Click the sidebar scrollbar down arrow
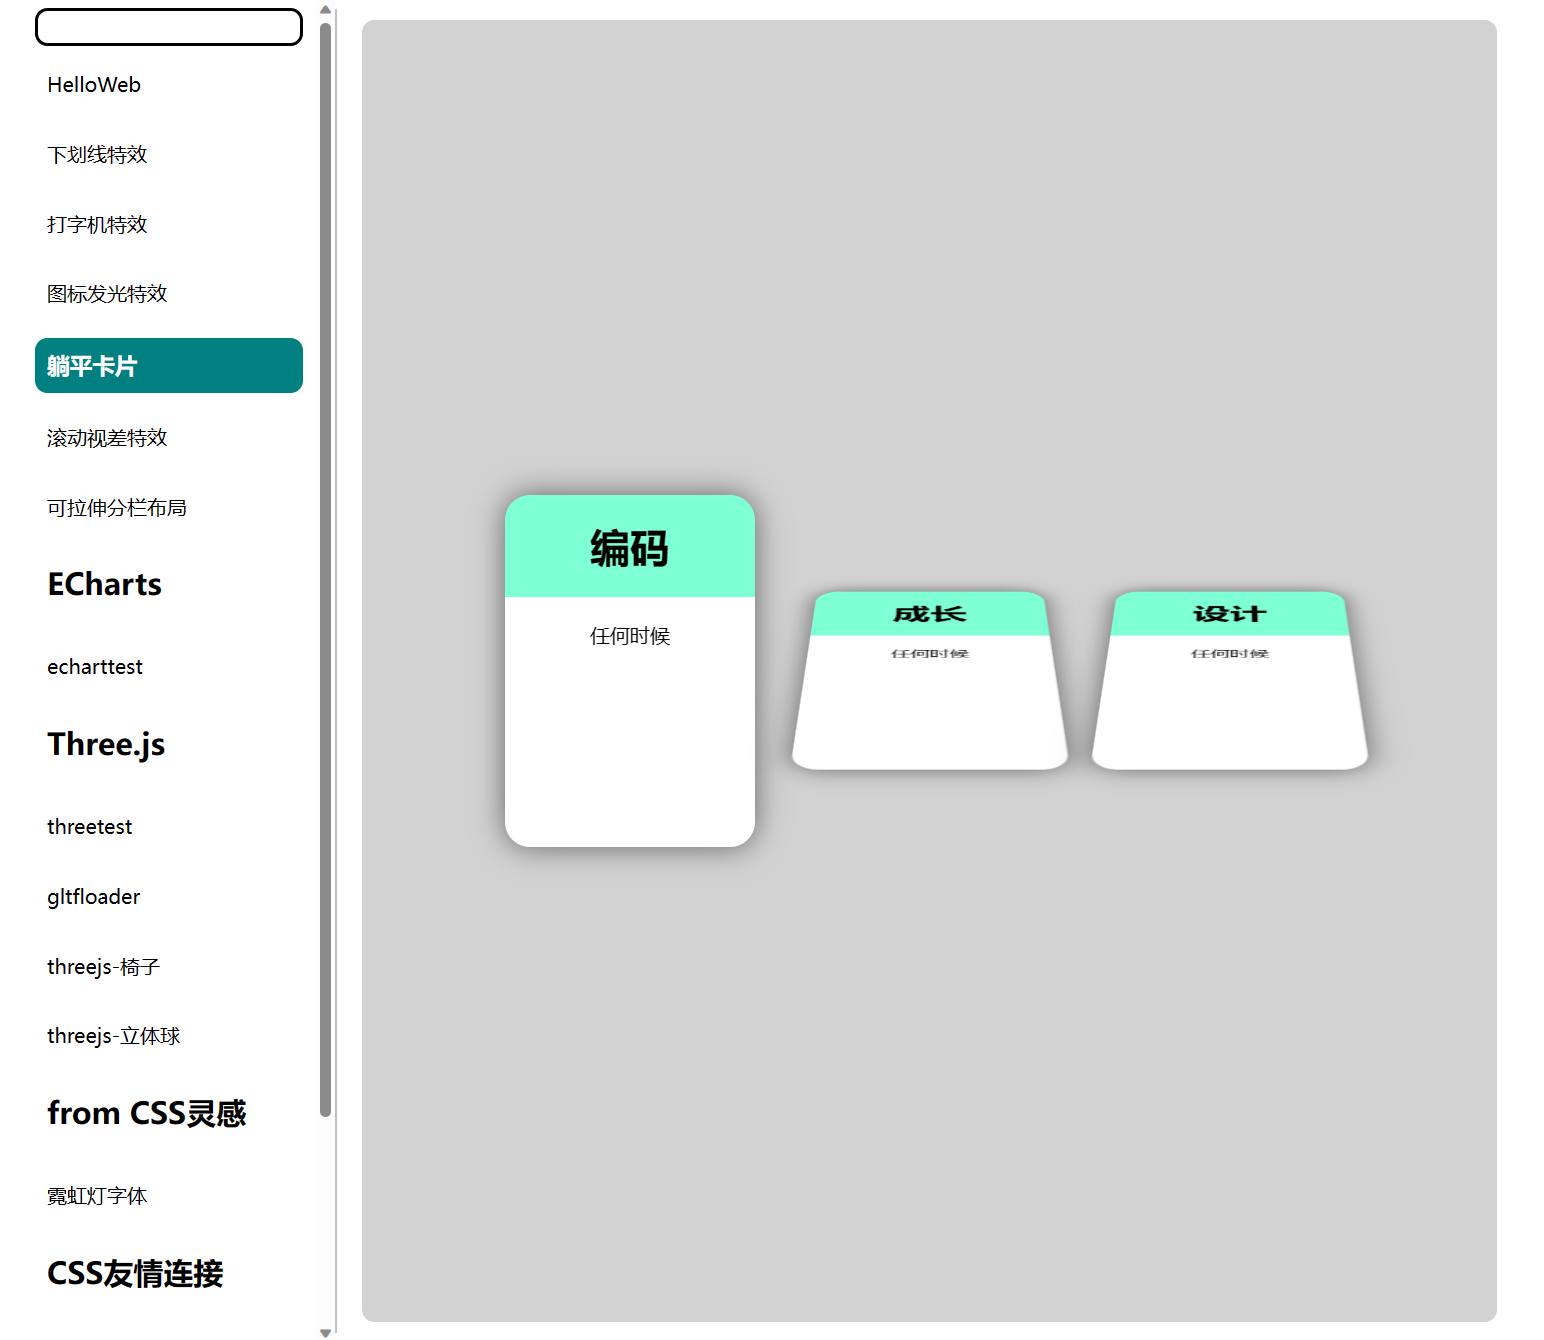Screen dimensions: 1544x1340 tap(325, 1332)
